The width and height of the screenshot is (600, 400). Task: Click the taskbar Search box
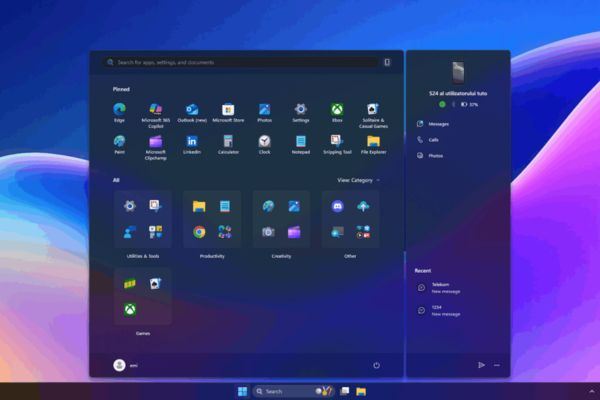tap(293, 391)
